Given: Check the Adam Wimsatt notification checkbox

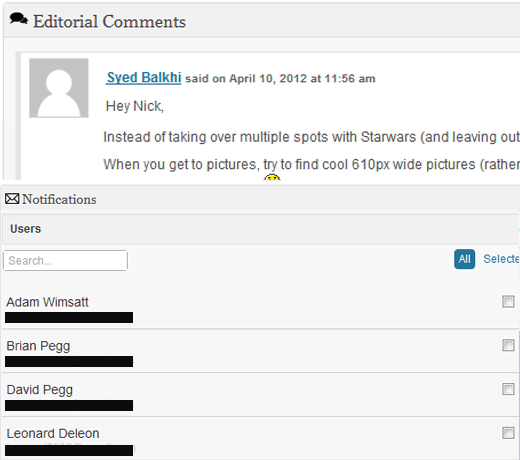Looking at the screenshot, I should tap(508, 301).
